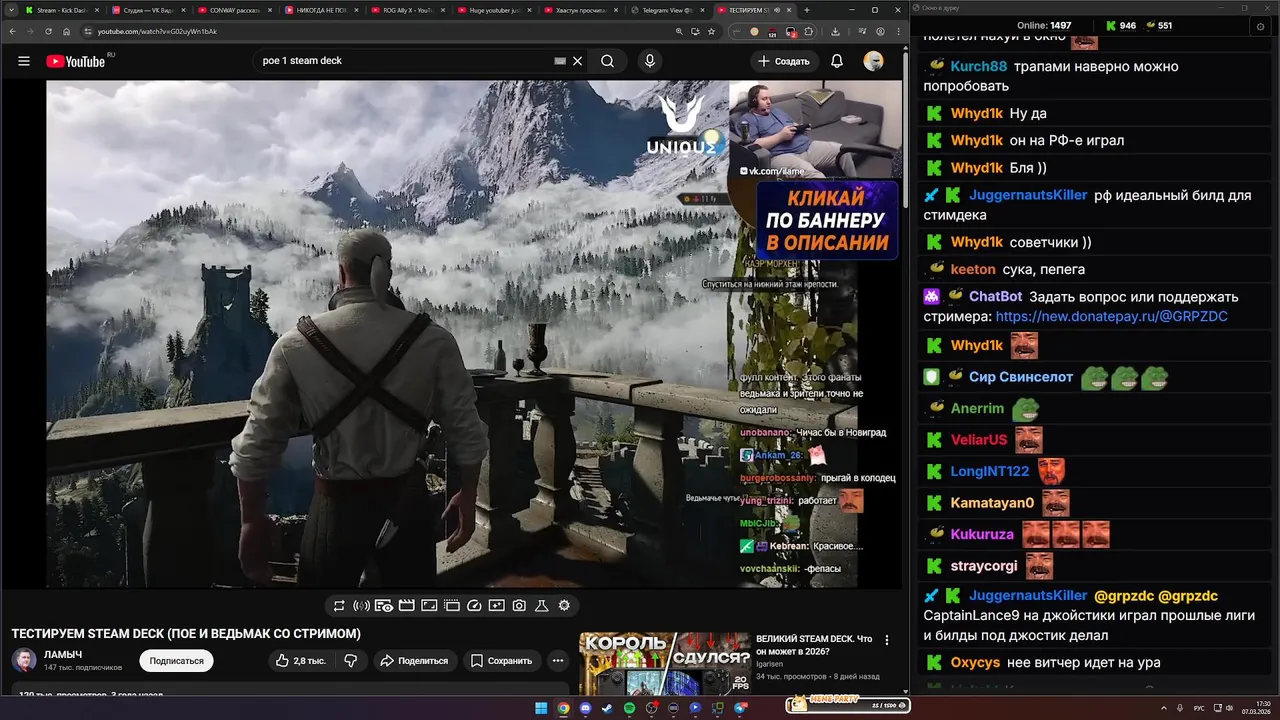Switch to the ROG Ally X YouTube tab
This screenshot has height=720, width=1280.
coord(408,10)
